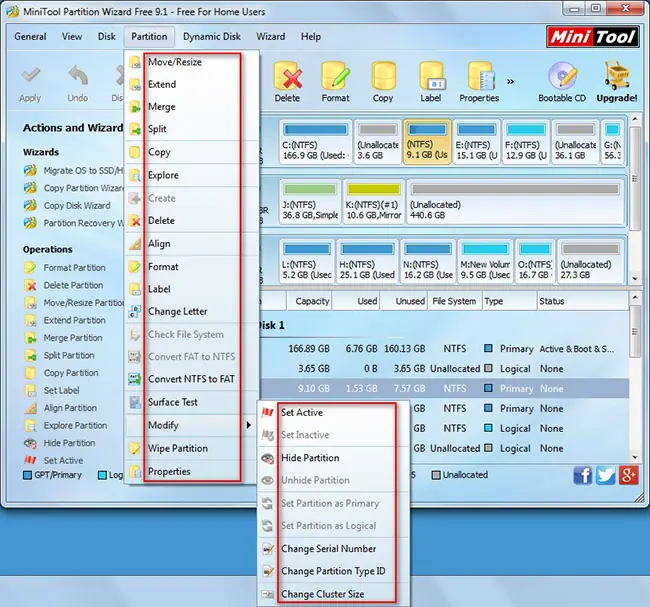Choose Extend from the Partition menu
Image resolution: width=650 pixels, height=607 pixels.
click(x=192, y=84)
